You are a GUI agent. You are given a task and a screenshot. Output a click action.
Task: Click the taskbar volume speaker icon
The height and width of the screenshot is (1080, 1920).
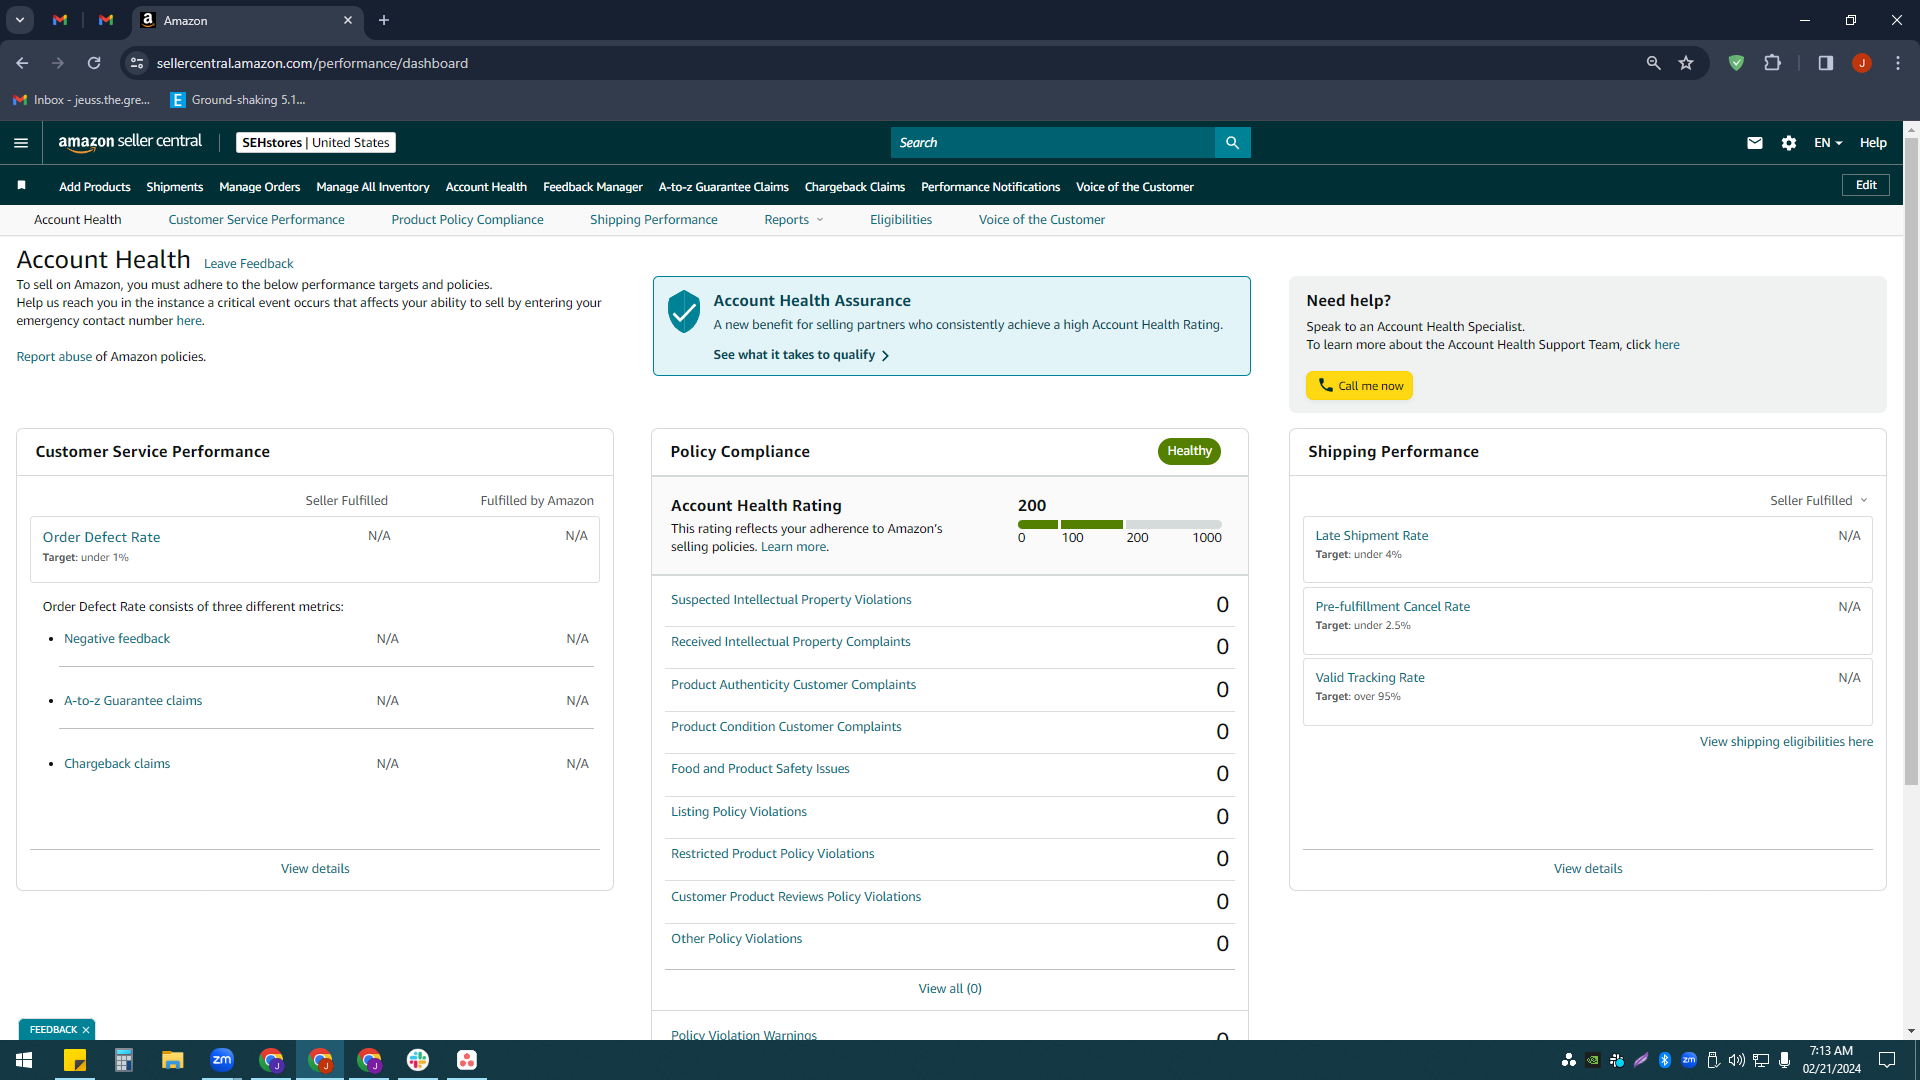click(x=1736, y=1060)
